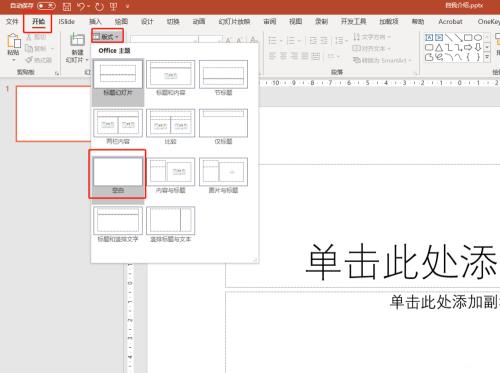This screenshot has height=373, width=500.
Task: Select the Arc shape in shapes gallery
Action: click(x=449, y=57)
